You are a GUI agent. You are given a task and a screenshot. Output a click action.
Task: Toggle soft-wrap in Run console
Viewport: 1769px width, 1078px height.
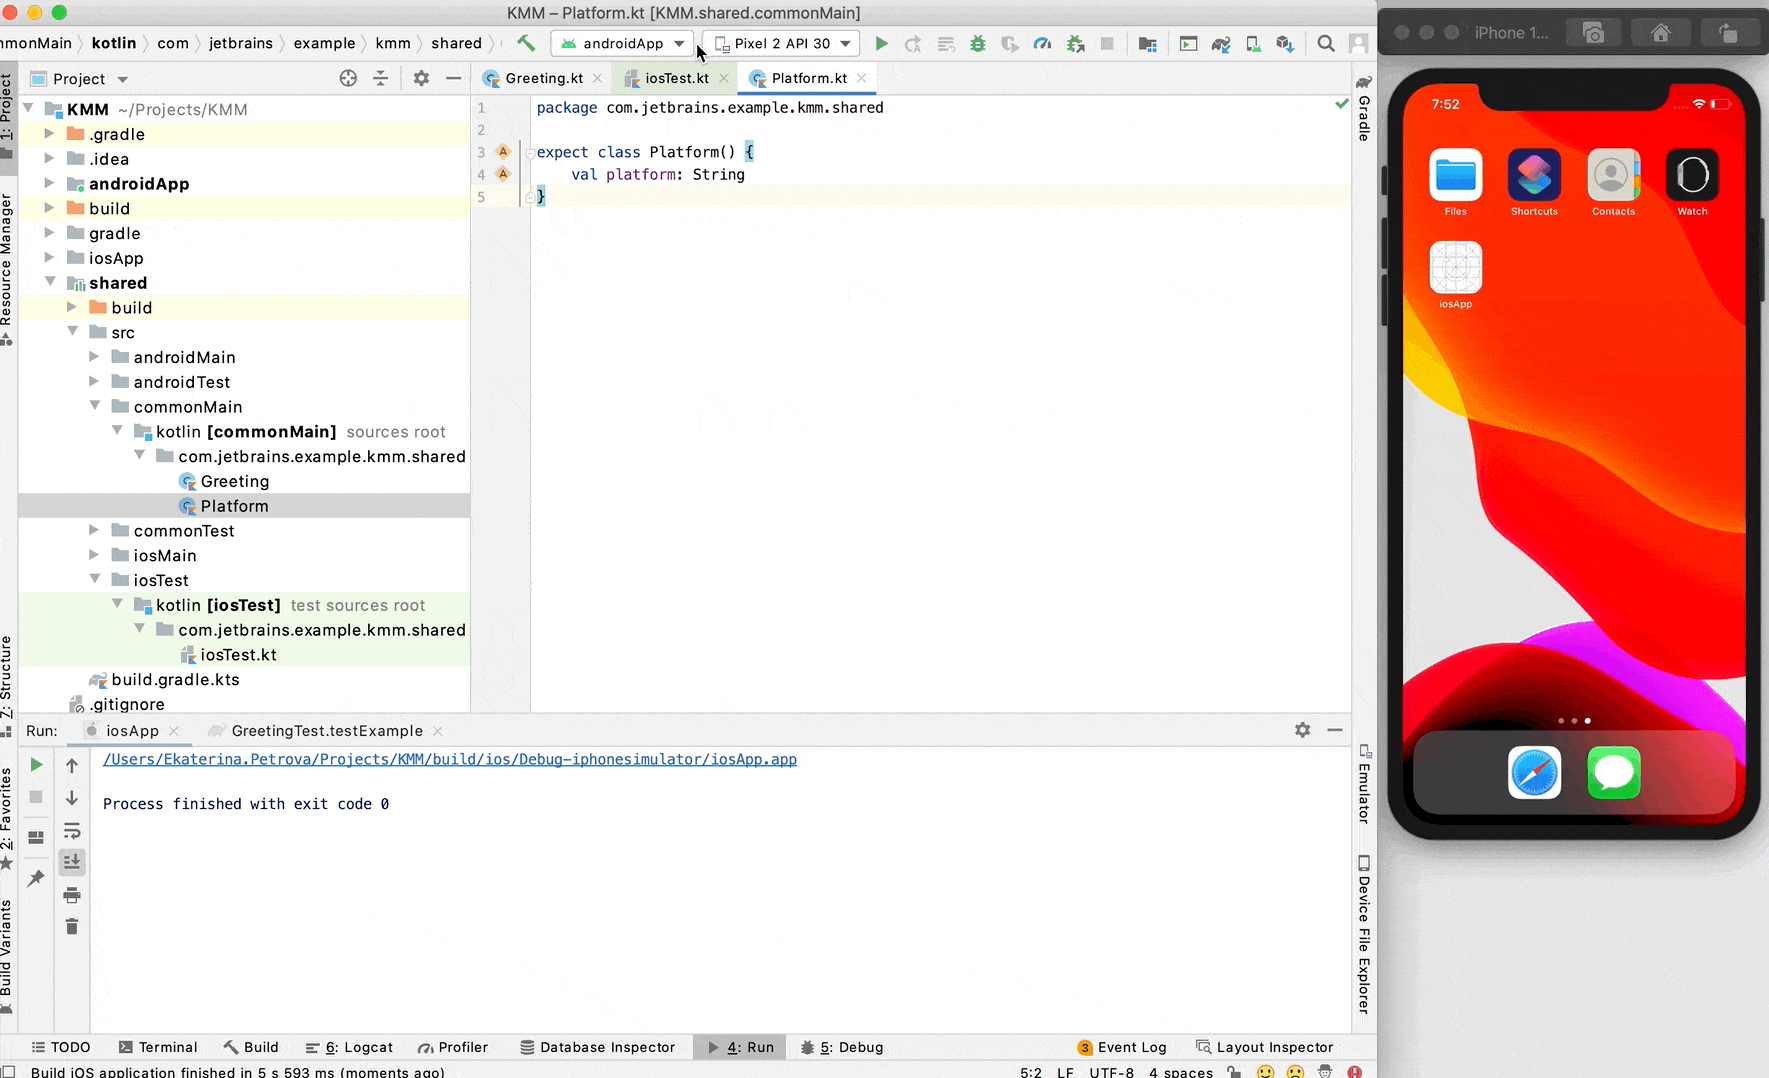point(72,831)
